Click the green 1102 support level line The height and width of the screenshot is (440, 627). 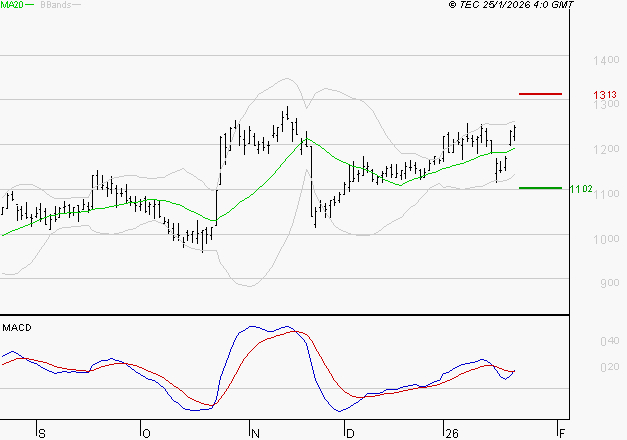click(540, 188)
